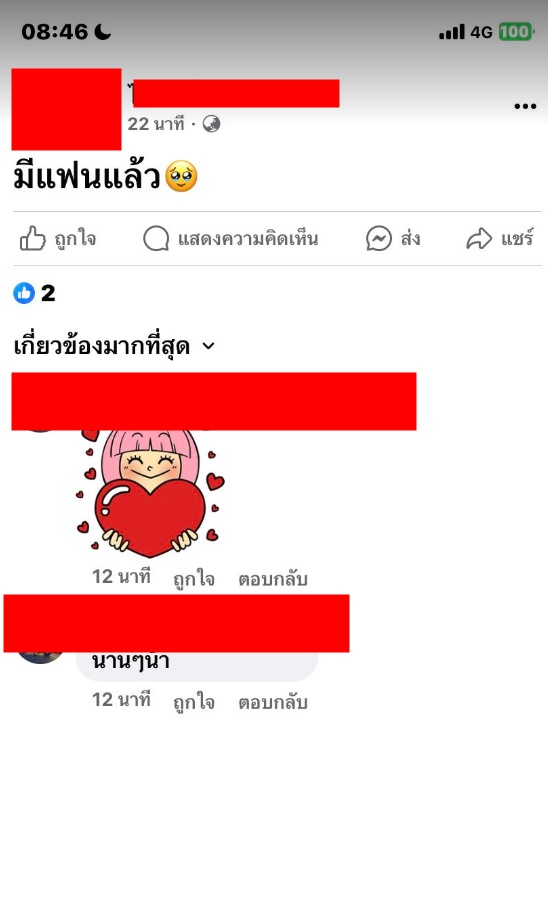Tap the thumbs-up Like icon
548x903 pixels.
pyautogui.click(x=32, y=238)
